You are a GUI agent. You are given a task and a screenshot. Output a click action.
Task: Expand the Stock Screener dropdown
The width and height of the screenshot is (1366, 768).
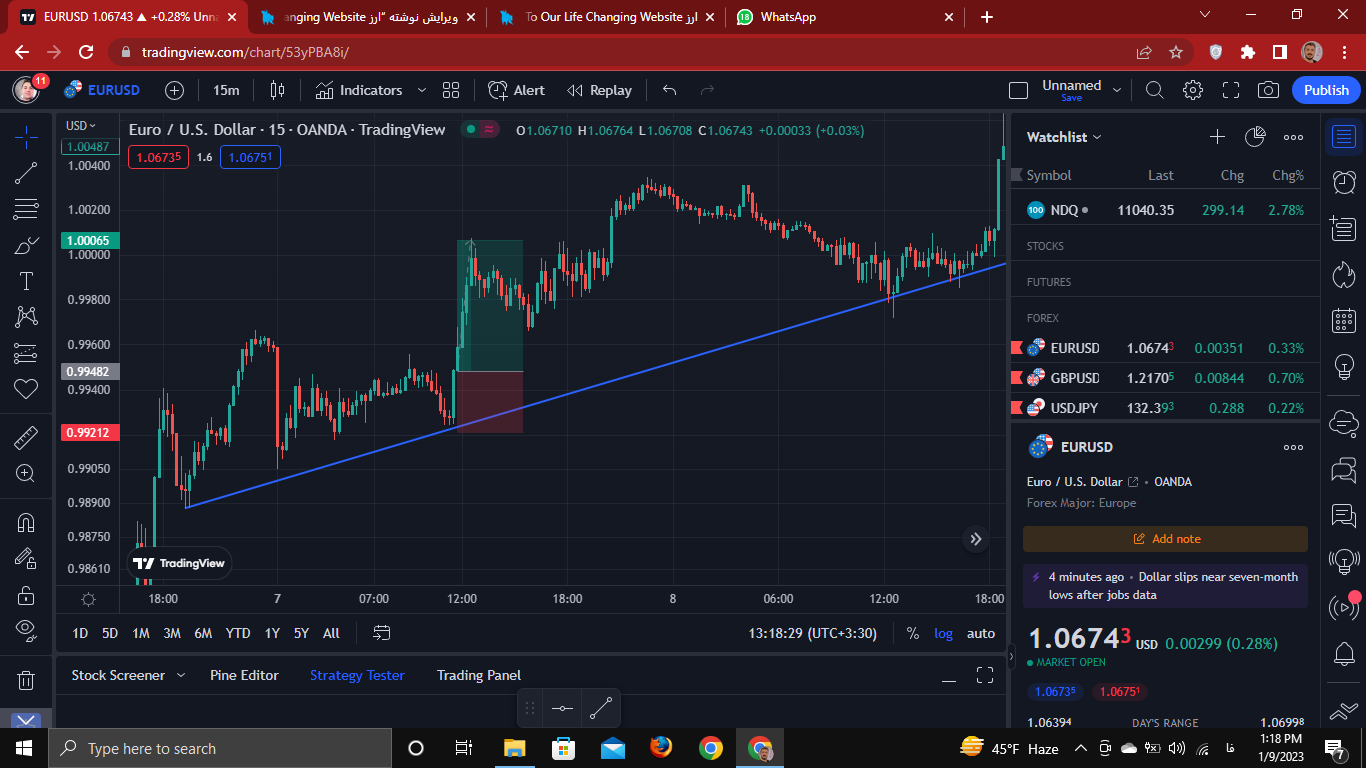coord(181,675)
